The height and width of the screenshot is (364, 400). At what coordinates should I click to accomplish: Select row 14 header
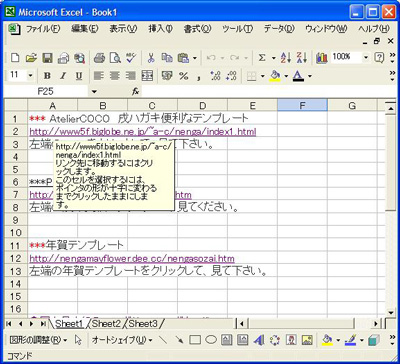point(15,284)
